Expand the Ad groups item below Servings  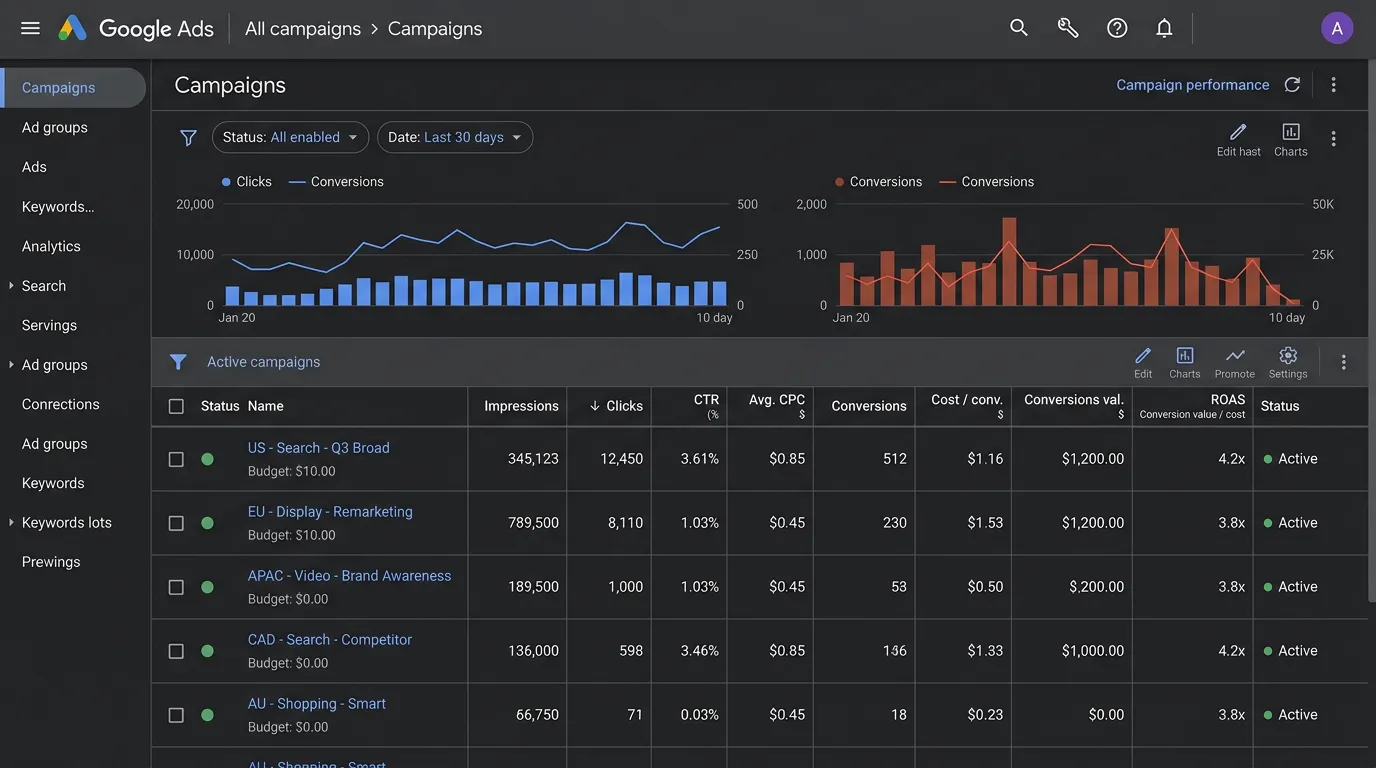tap(11, 365)
